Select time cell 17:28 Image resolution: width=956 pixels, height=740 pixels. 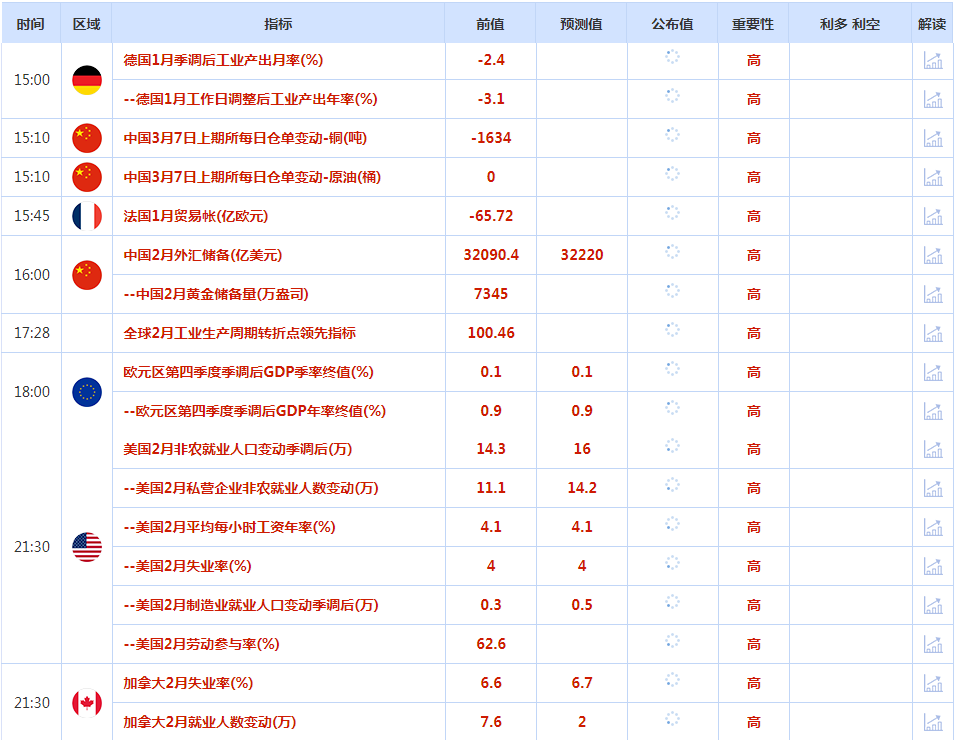click(32, 333)
